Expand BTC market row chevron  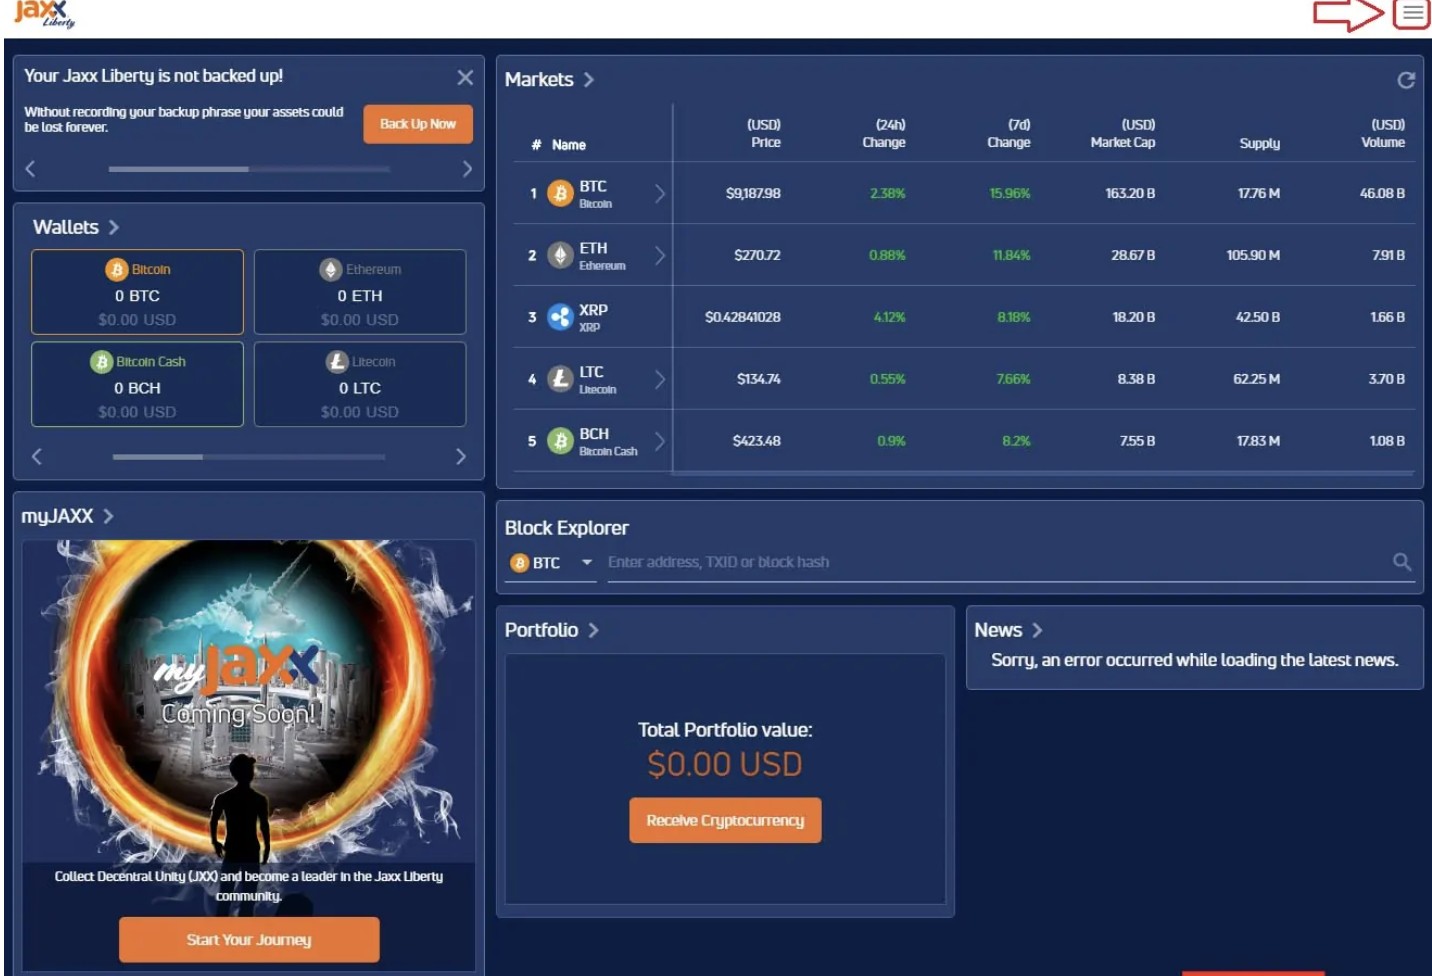click(660, 194)
